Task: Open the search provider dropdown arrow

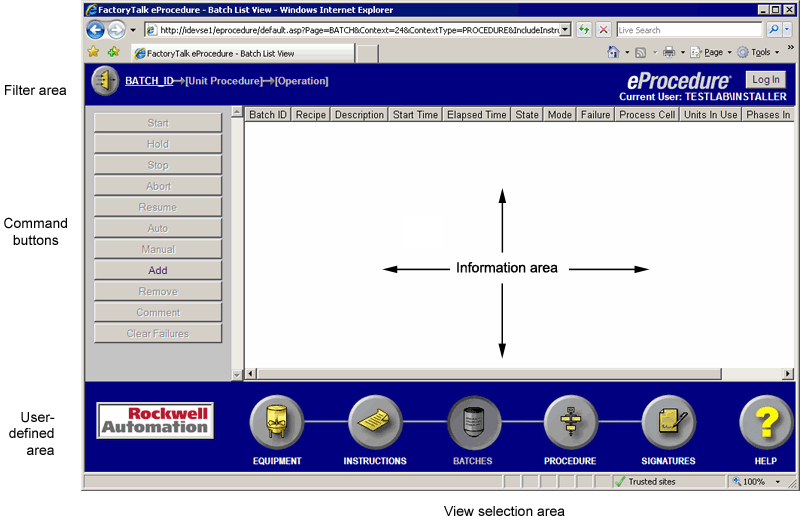Action: point(787,30)
